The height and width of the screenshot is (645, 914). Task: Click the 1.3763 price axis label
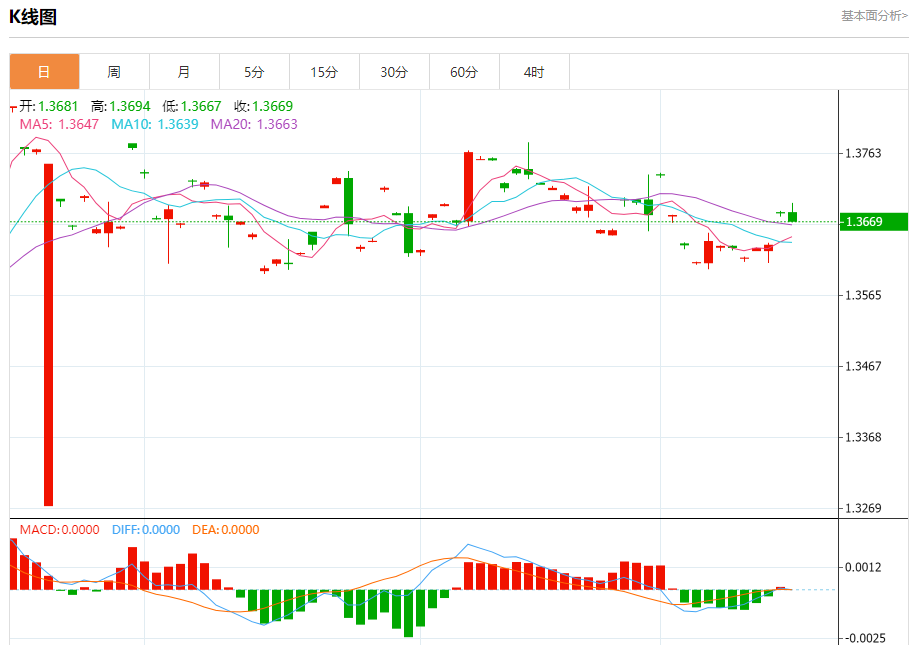pyautogui.click(x=863, y=153)
